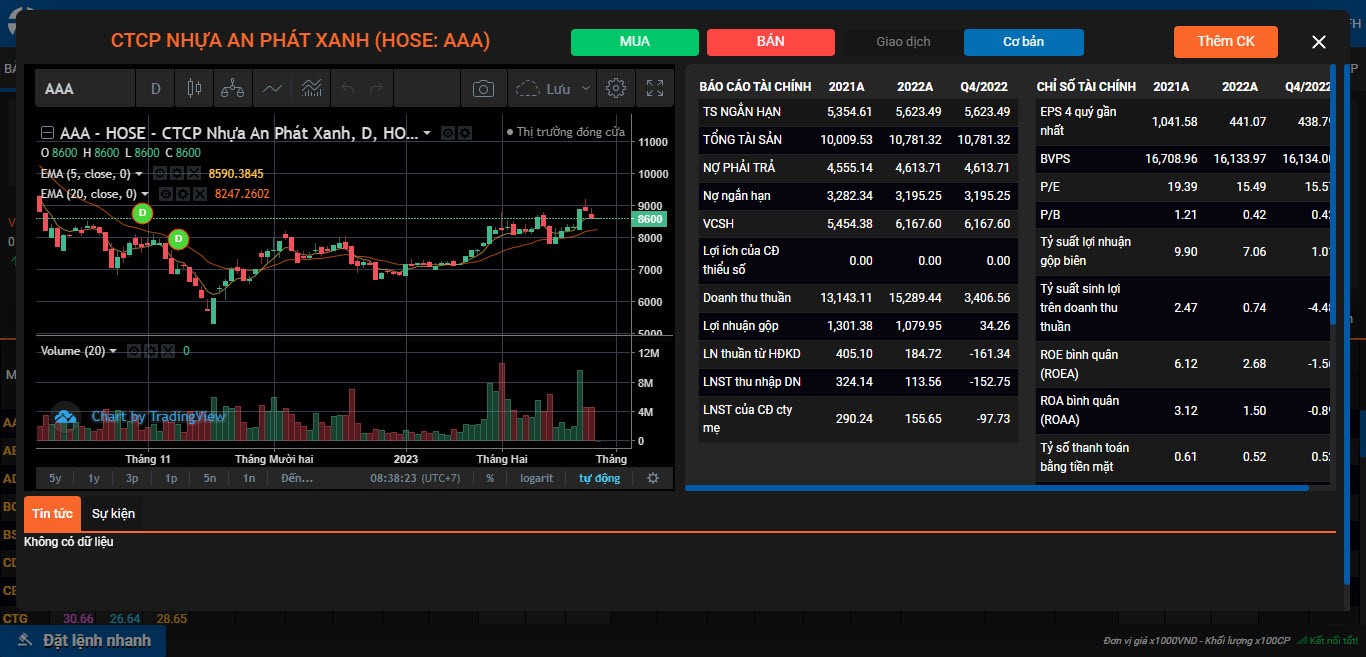1366x657 pixels.
Task: Toggle visibility of EMA 20 indicator
Action: [167, 194]
